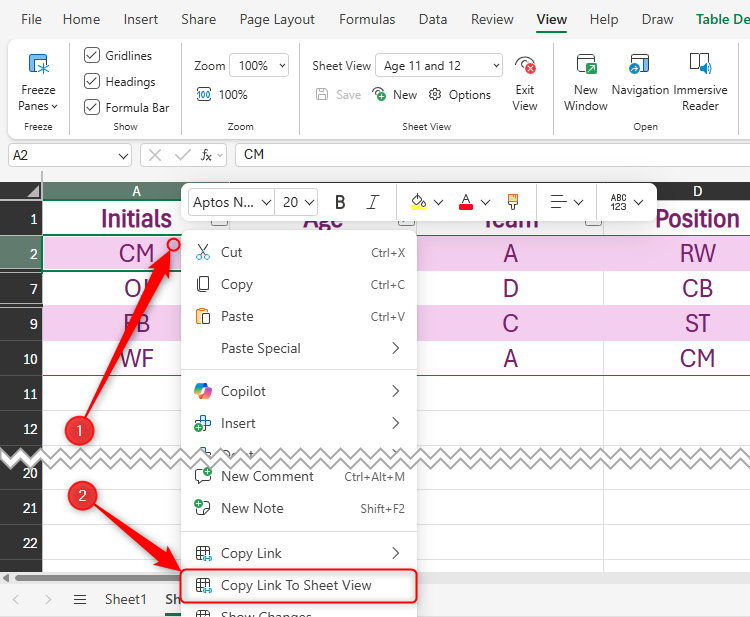Click the Copy icon in context menu
The image size is (750, 617).
tap(203, 284)
